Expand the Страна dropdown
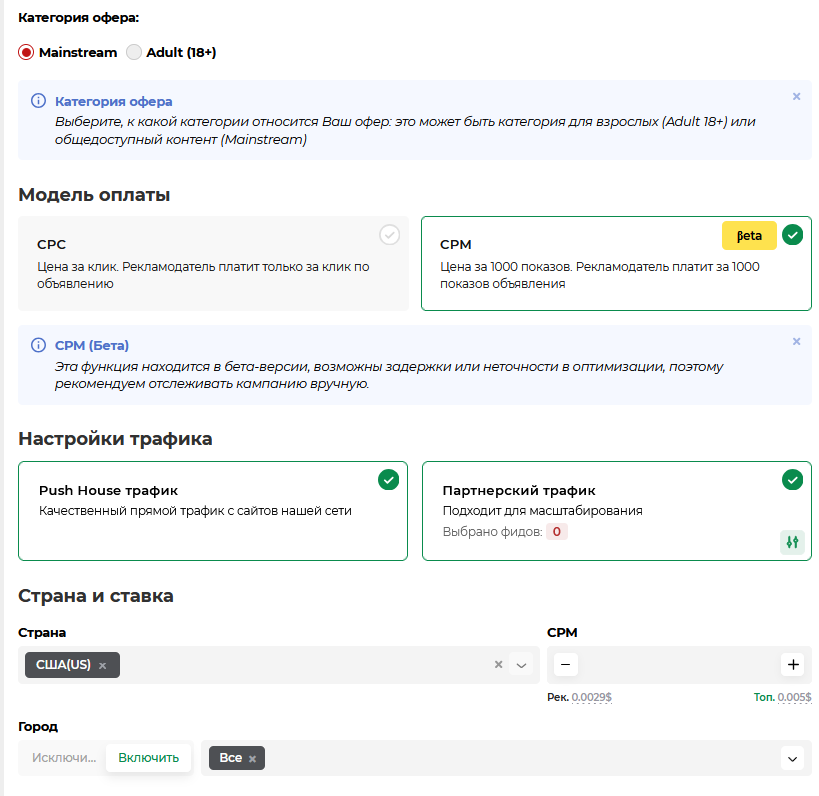This screenshot has height=796, width=819. (520, 665)
